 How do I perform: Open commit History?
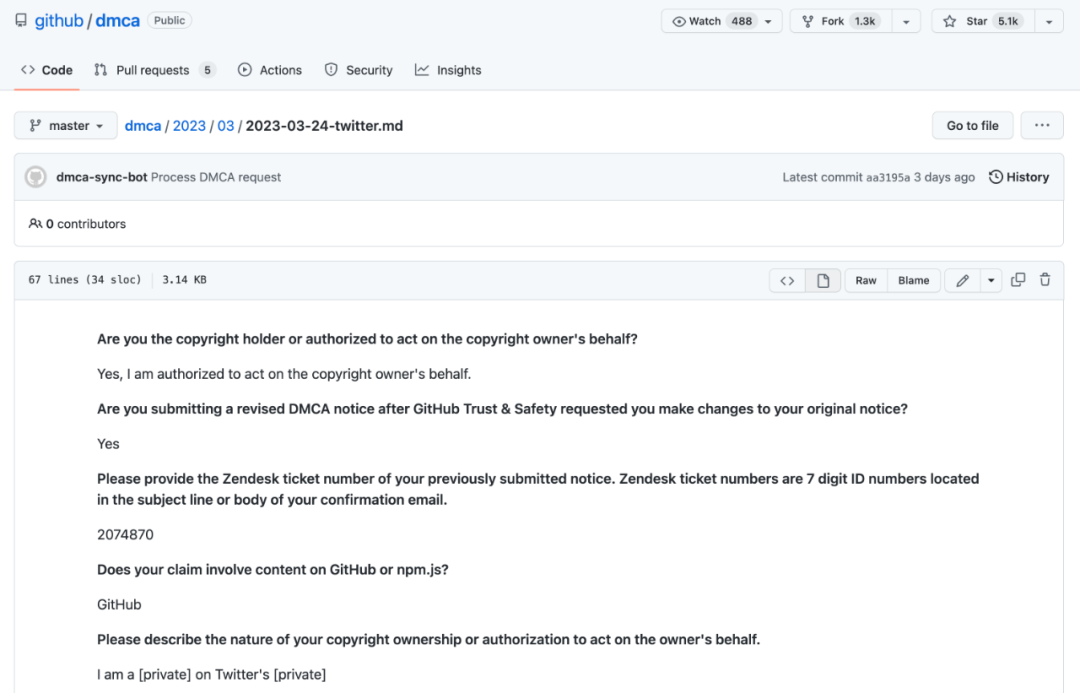click(1019, 177)
